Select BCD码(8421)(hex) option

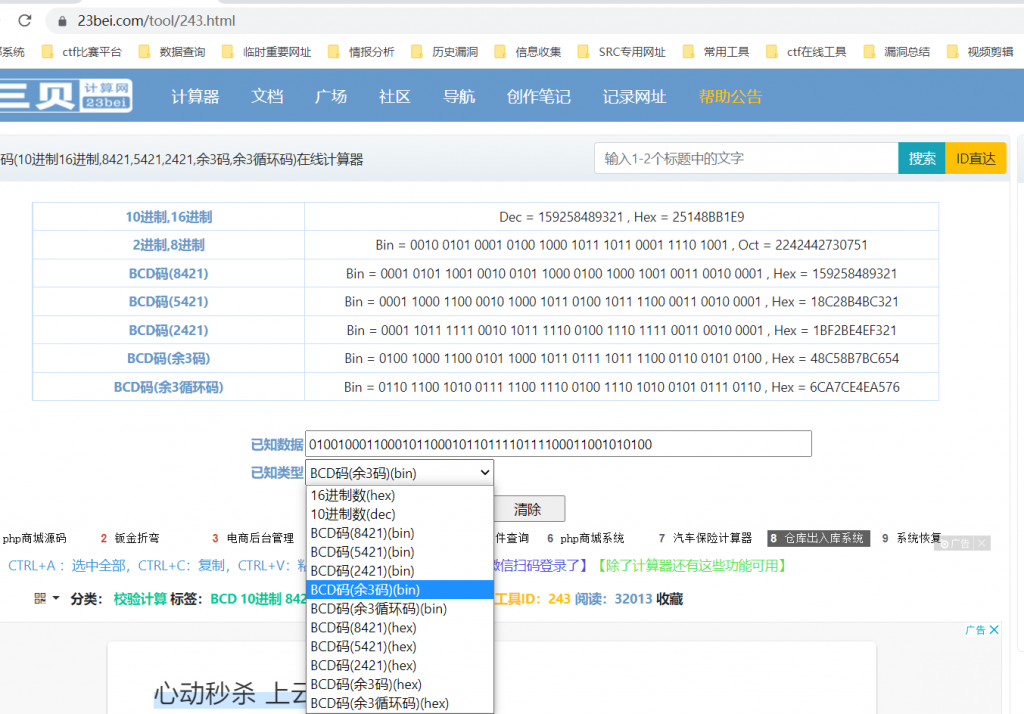tap(400, 628)
